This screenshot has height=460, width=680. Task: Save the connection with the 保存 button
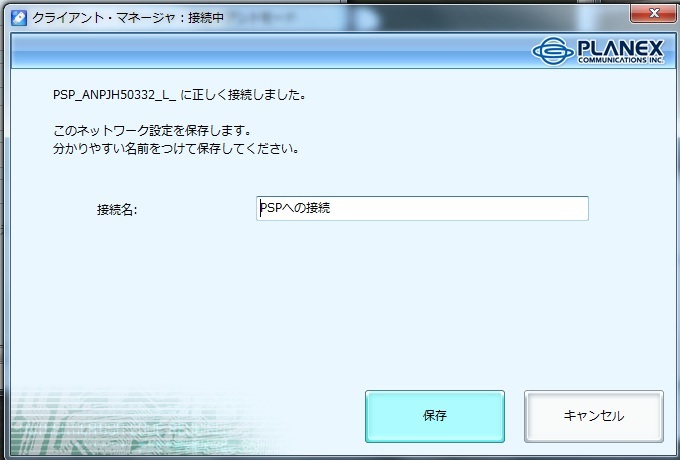435,416
